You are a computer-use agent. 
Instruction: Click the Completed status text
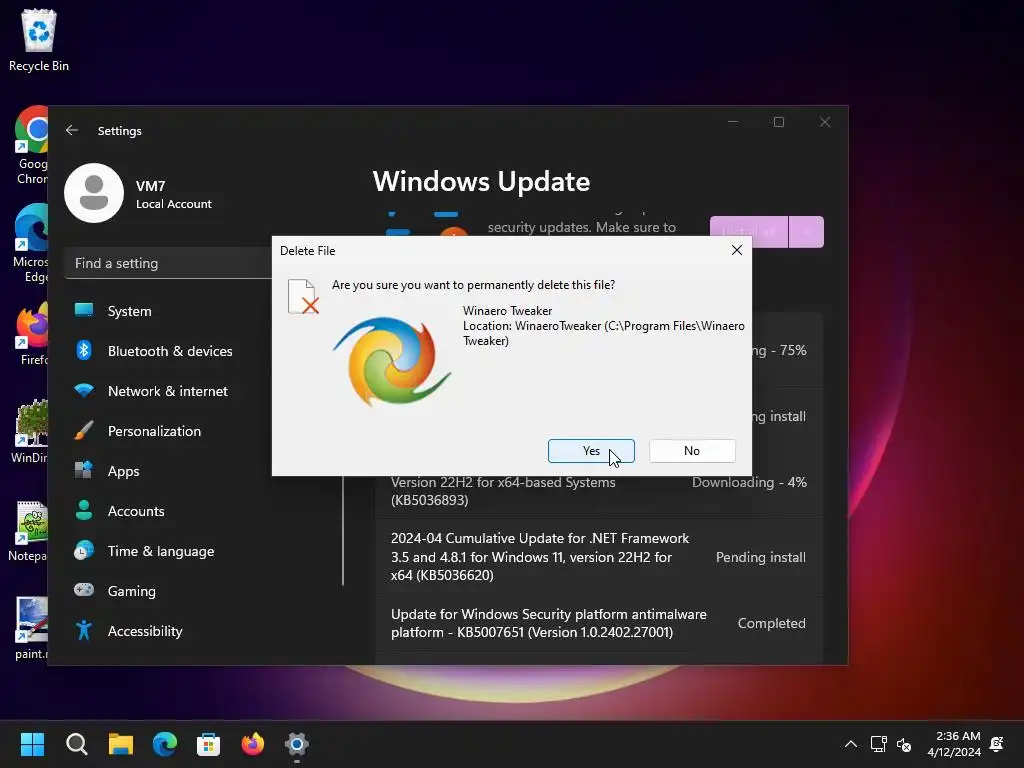(x=771, y=623)
